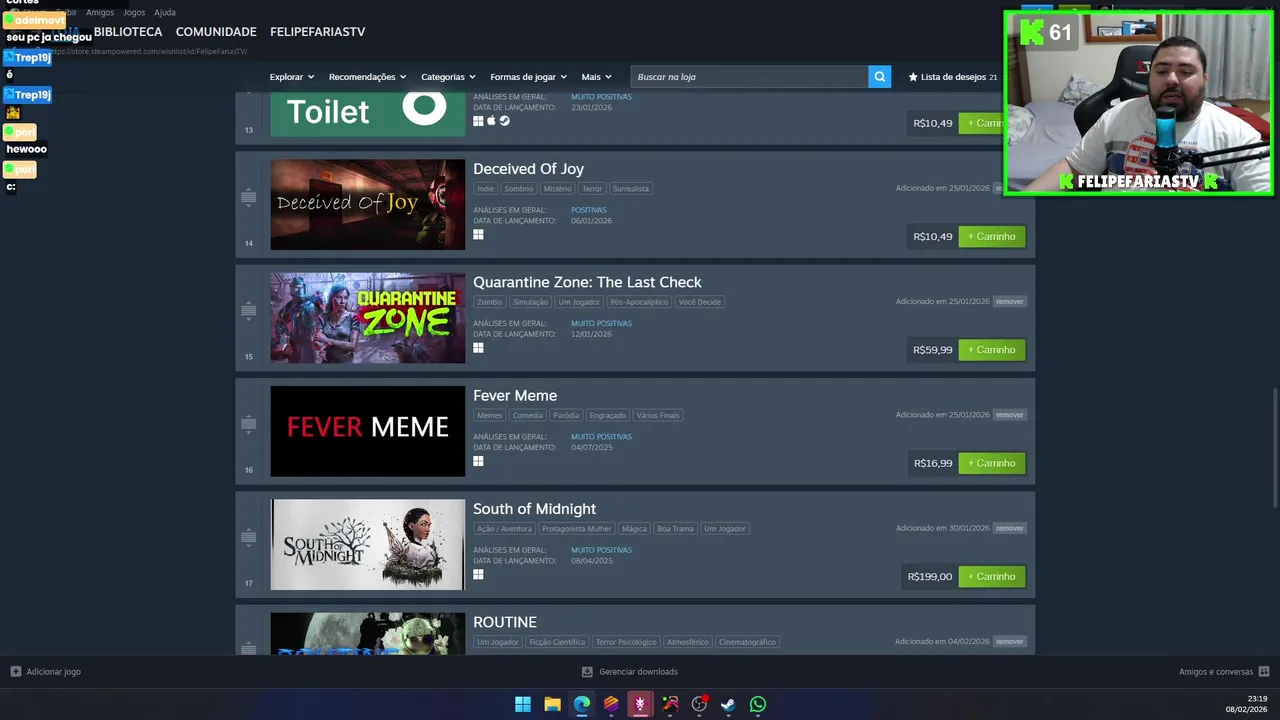
Task: Click remover on South of Midnight row
Action: click(x=1009, y=528)
